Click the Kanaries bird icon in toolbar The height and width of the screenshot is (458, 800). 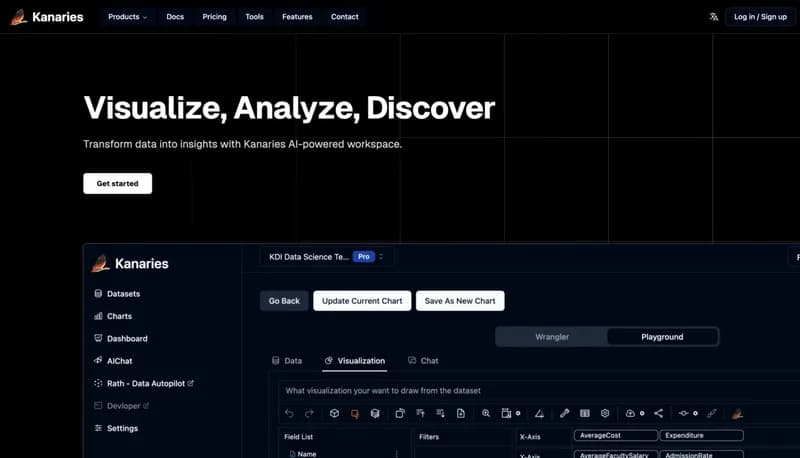[x=737, y=414]
